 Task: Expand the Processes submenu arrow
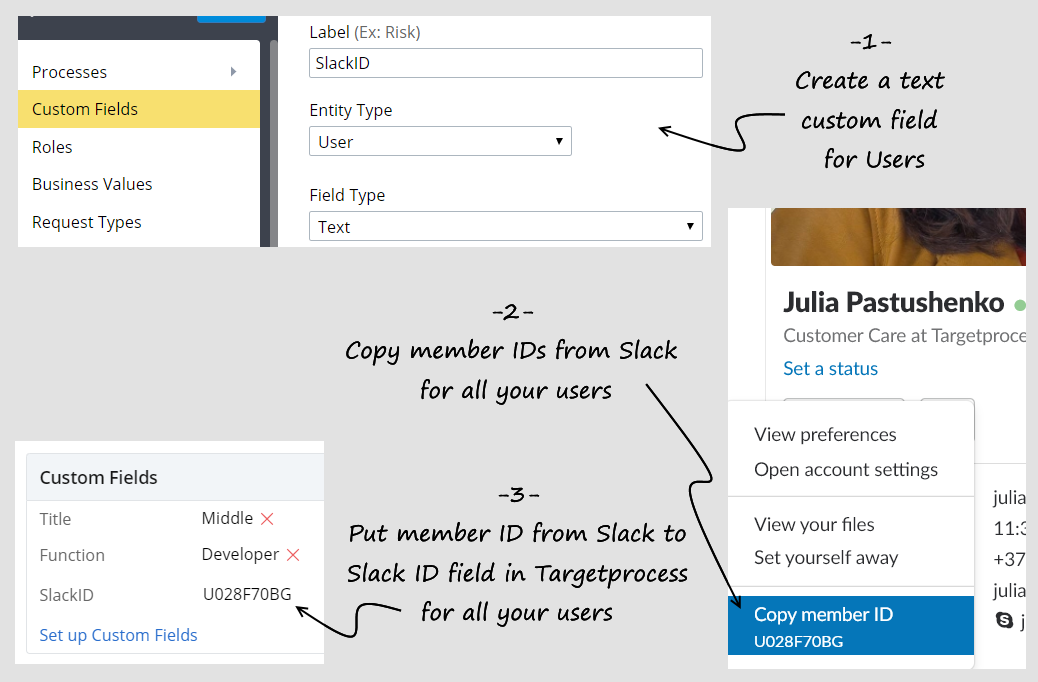[233, 72]
